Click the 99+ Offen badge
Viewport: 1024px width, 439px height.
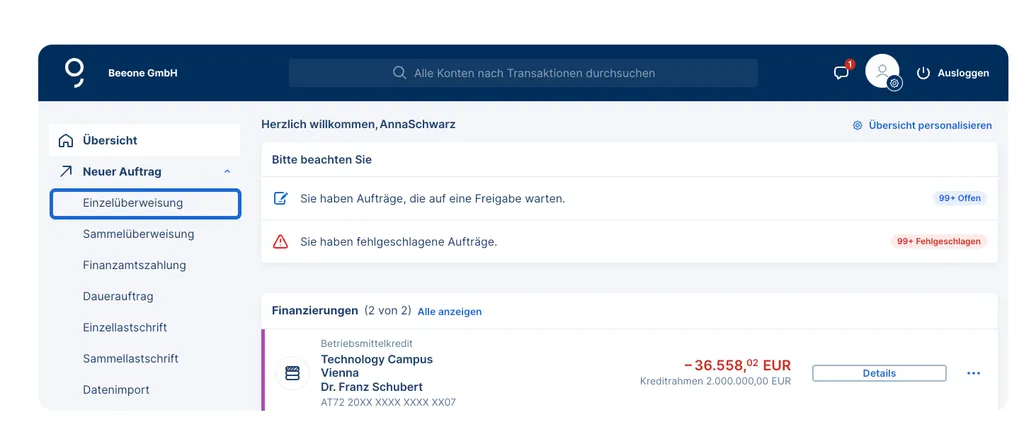959,198
